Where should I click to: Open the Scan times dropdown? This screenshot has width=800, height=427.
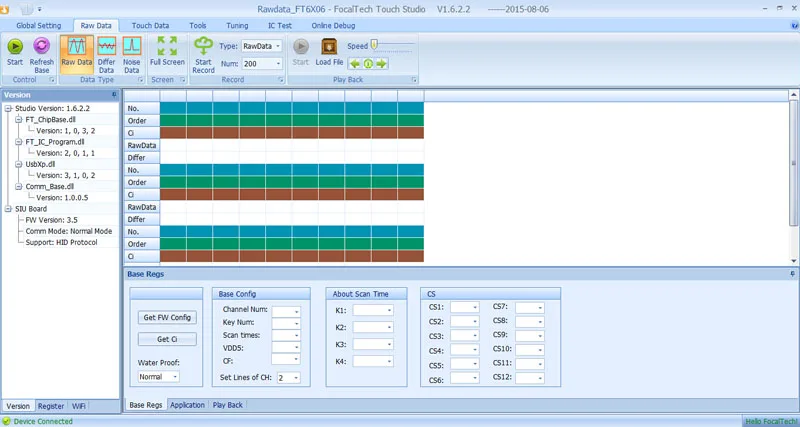click(296, 336)
